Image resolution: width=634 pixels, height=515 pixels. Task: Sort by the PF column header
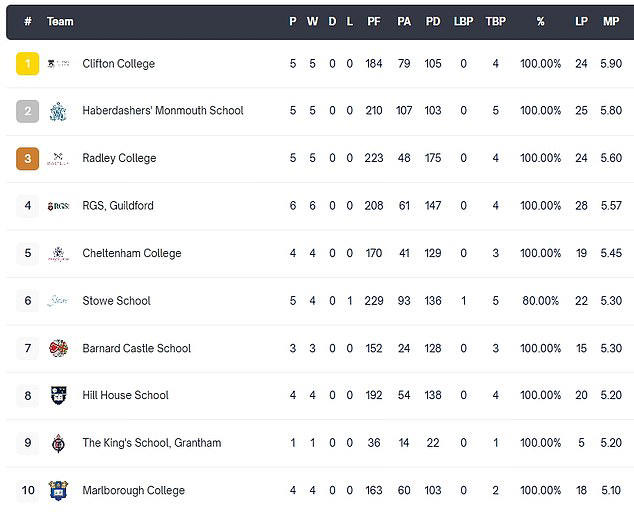pyautogui.click(x=374, y=21)
